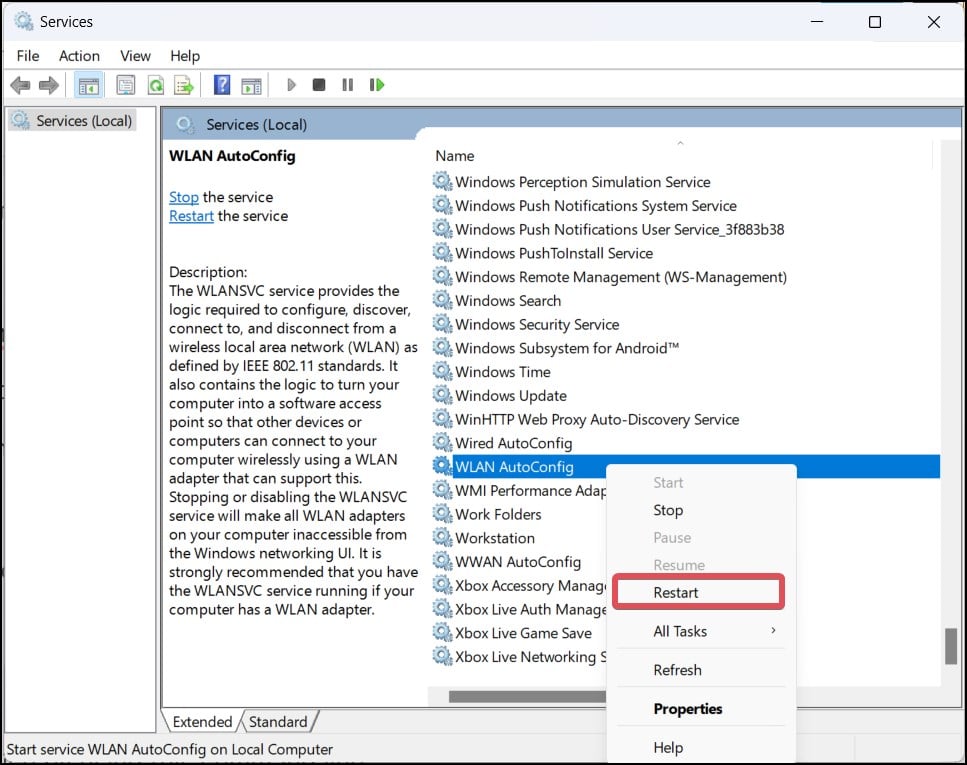
Task: Click the vertical scrollbar thumb
Action: point(950,646)
